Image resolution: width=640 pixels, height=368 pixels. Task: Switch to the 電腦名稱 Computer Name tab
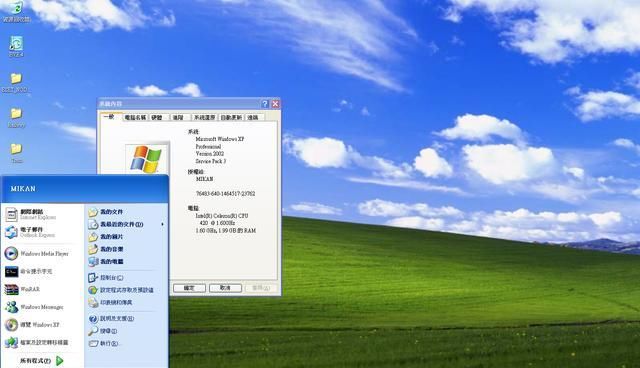tap(135, 117)
